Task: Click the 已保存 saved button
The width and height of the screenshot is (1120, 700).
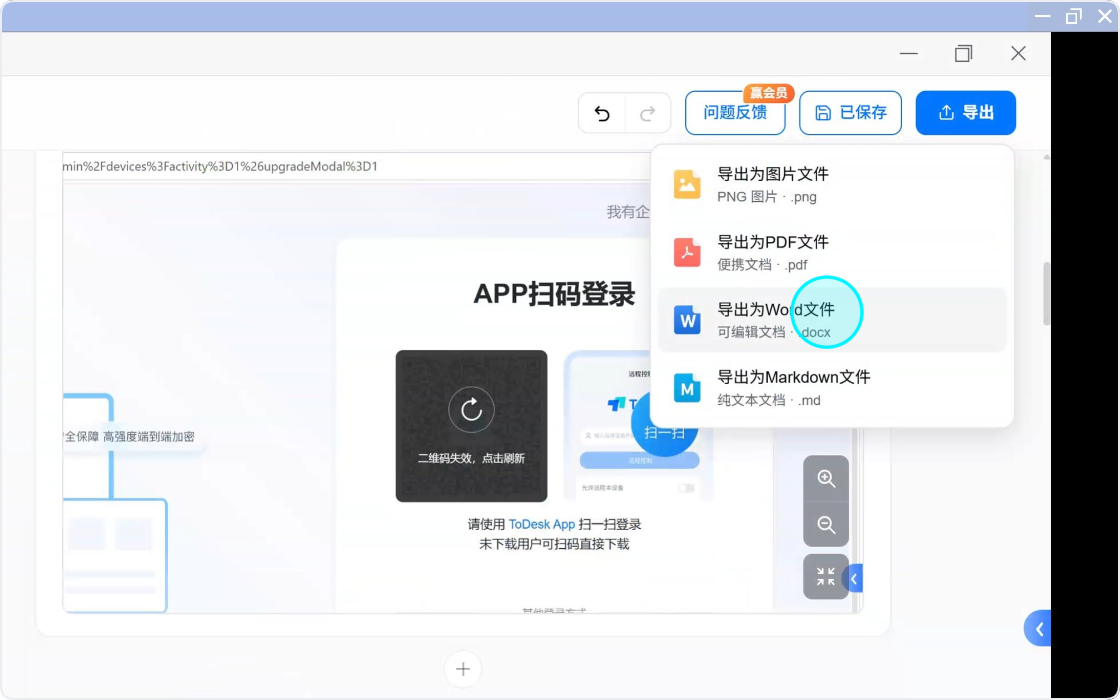Action: (x=850, y=113)
